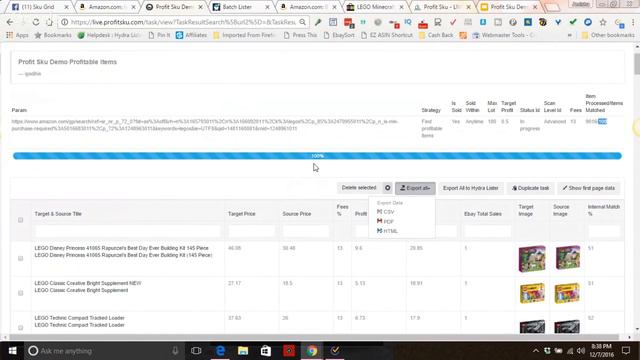Click the 100% task progress bar
The height and width of the screenshot is (360, 640).
click(x=317, y=156)
